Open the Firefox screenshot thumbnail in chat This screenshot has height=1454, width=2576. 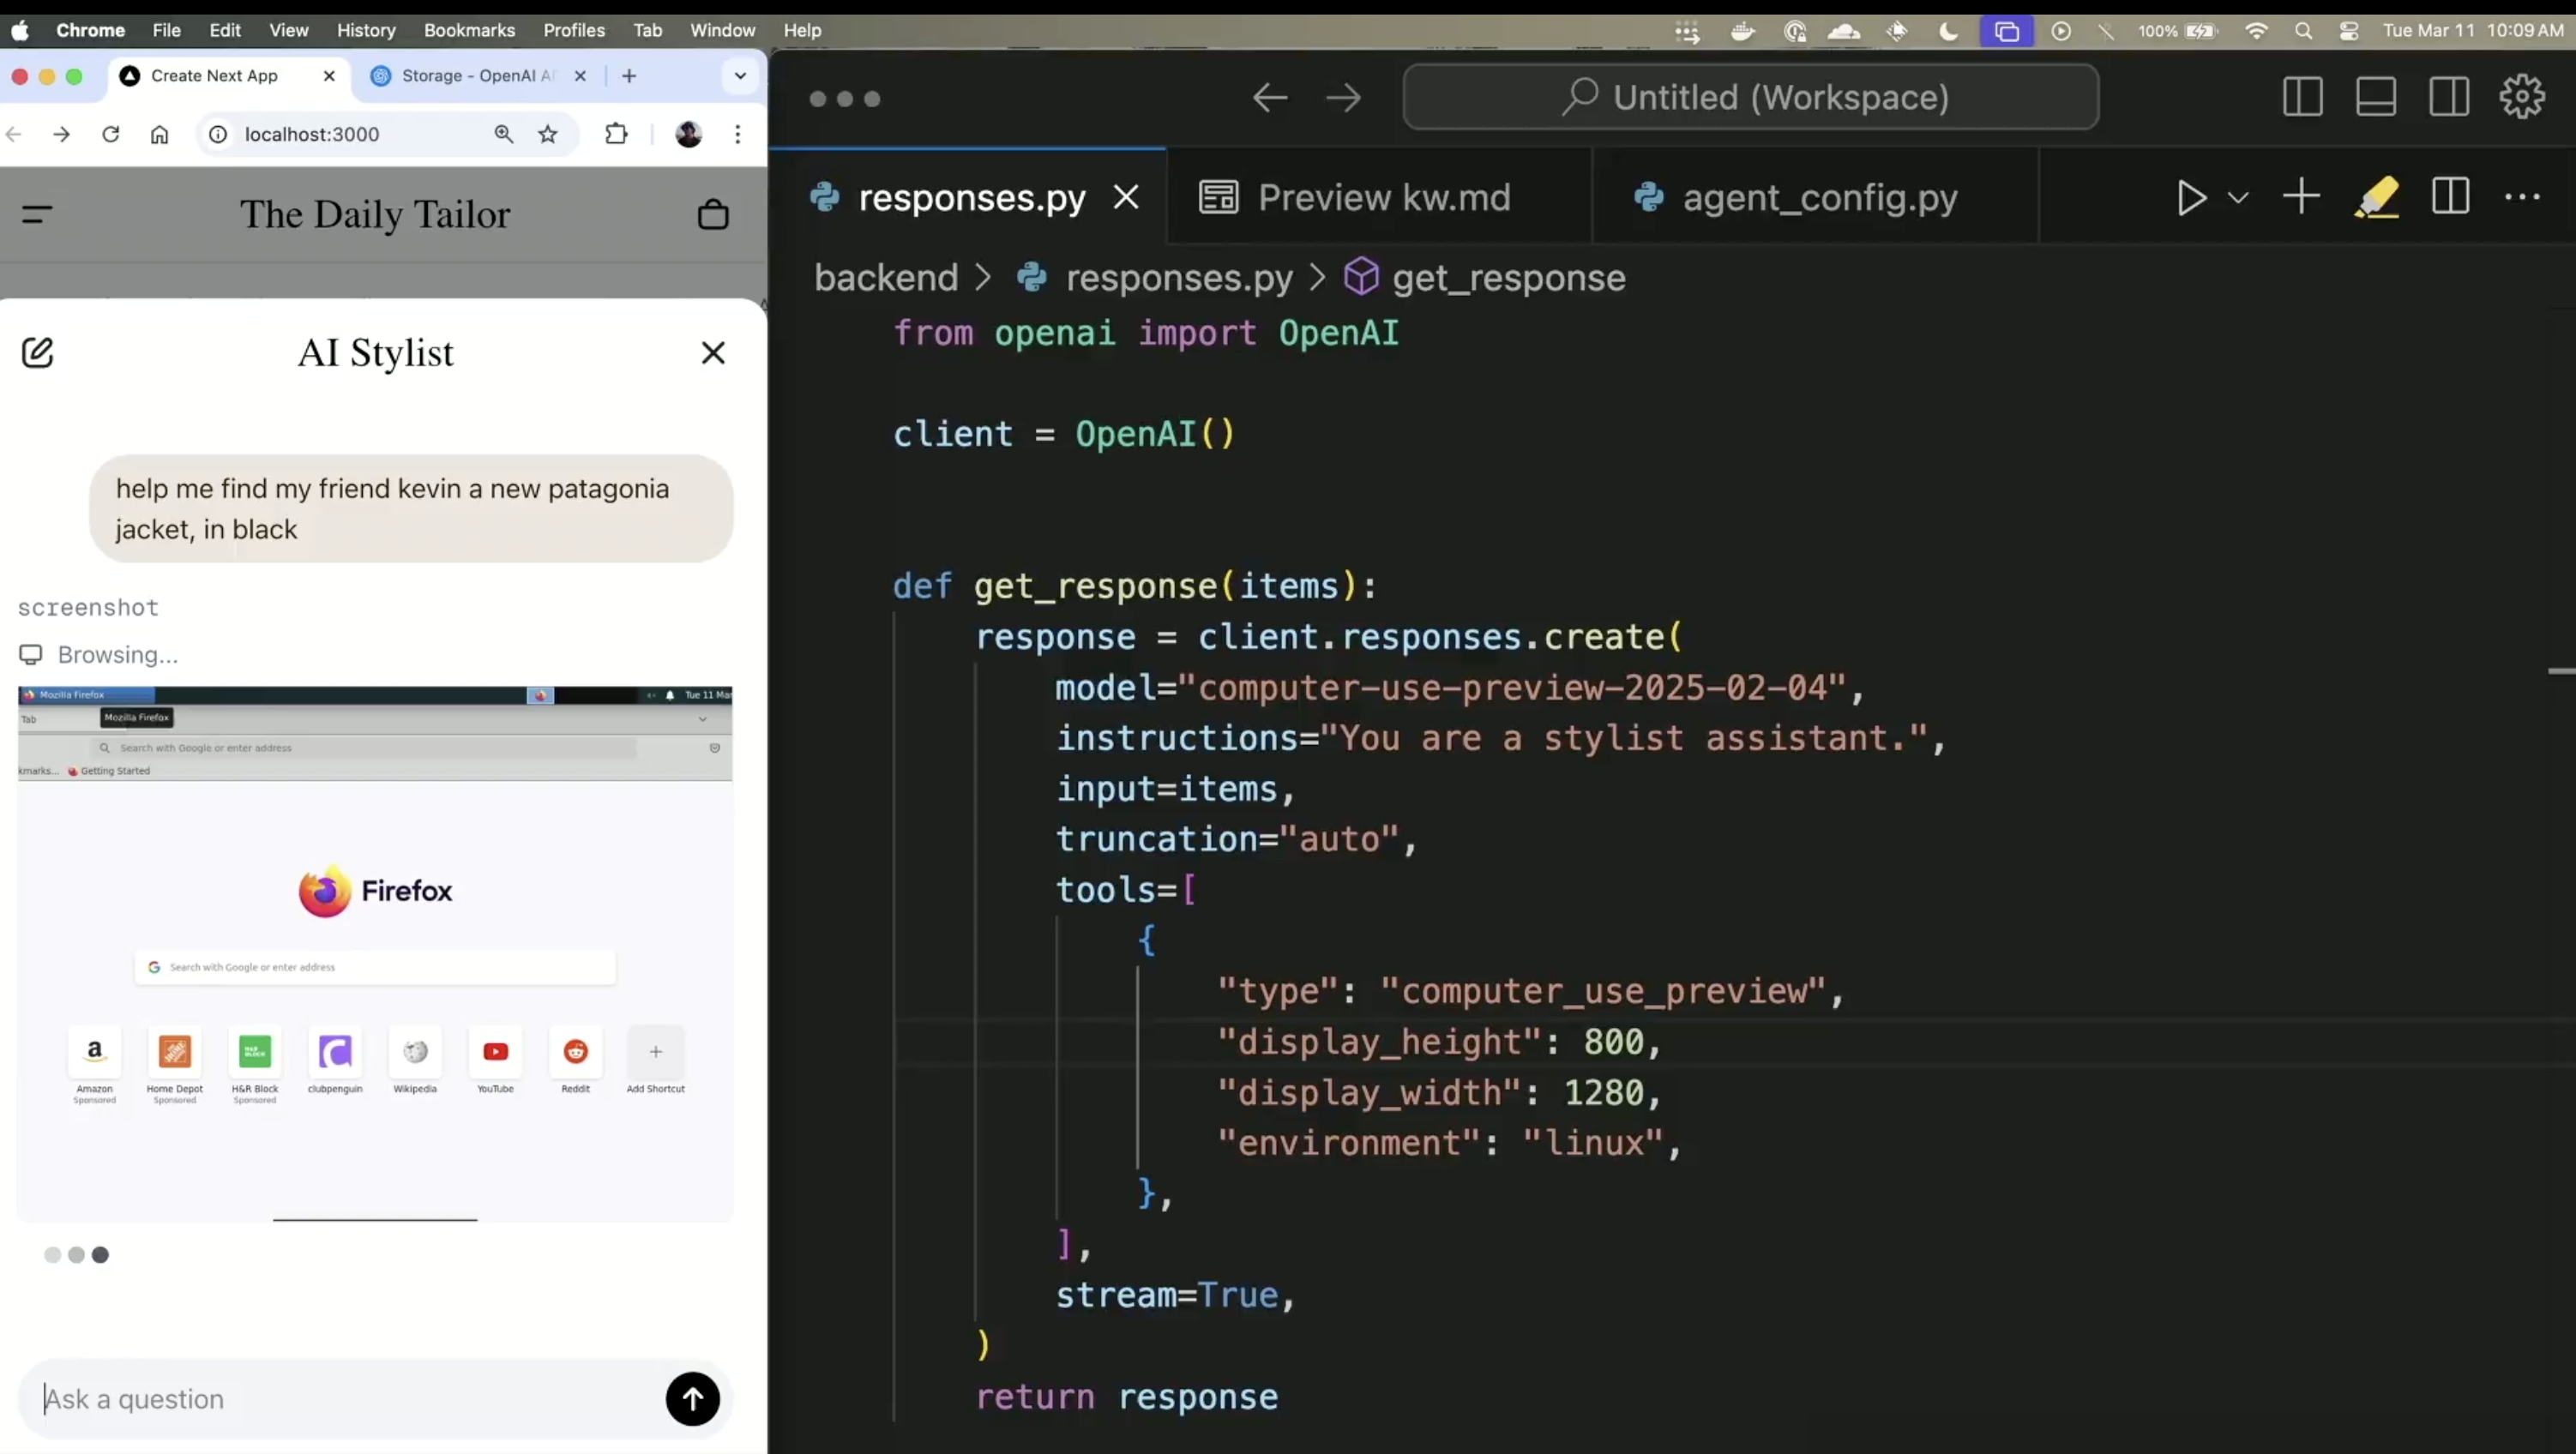tap(375, 953)
